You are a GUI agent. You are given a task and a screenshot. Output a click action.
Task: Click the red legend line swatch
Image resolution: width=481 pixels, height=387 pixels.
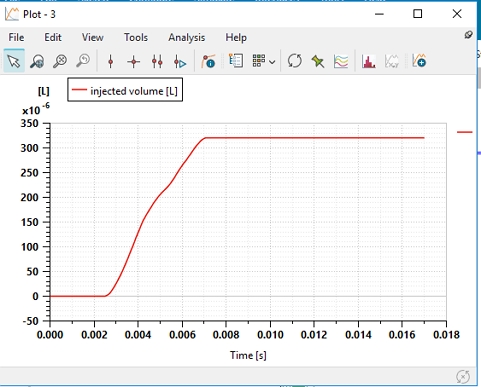(x=79, y=89)
